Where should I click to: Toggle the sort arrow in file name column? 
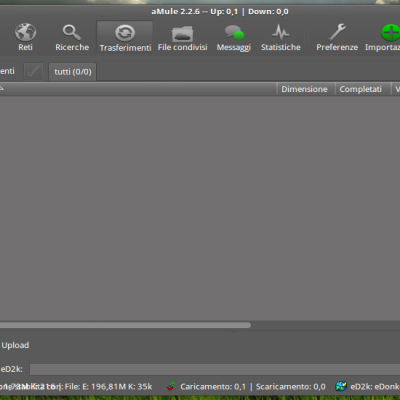[1, 88]
